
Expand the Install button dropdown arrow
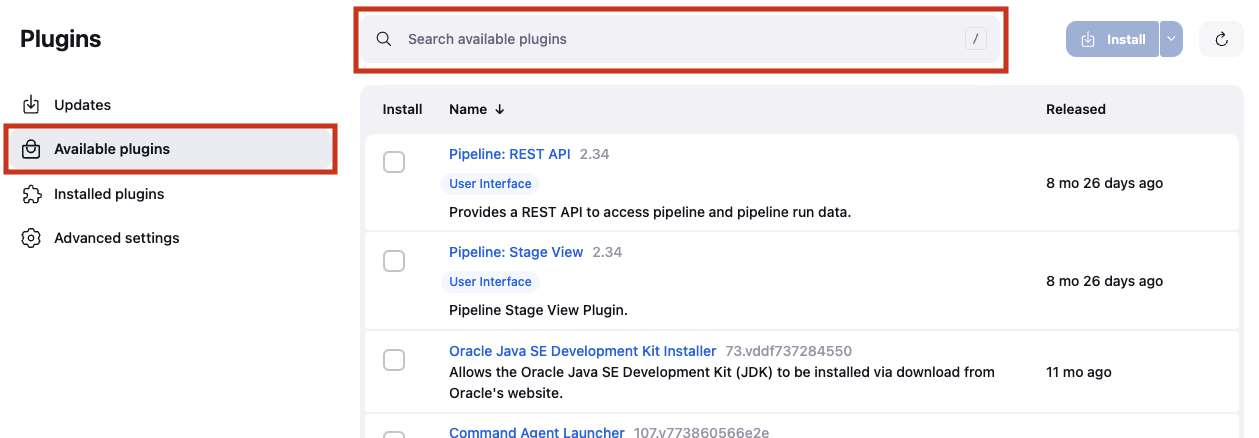point(1171,39)
